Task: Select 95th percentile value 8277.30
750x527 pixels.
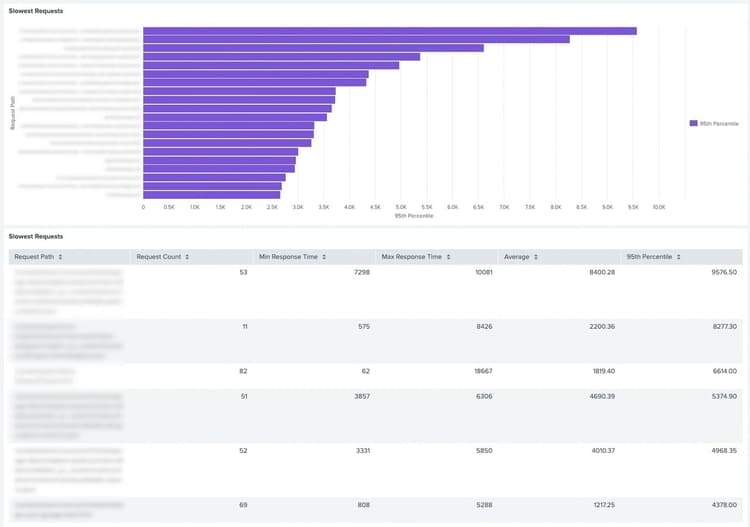Action: 725,327
